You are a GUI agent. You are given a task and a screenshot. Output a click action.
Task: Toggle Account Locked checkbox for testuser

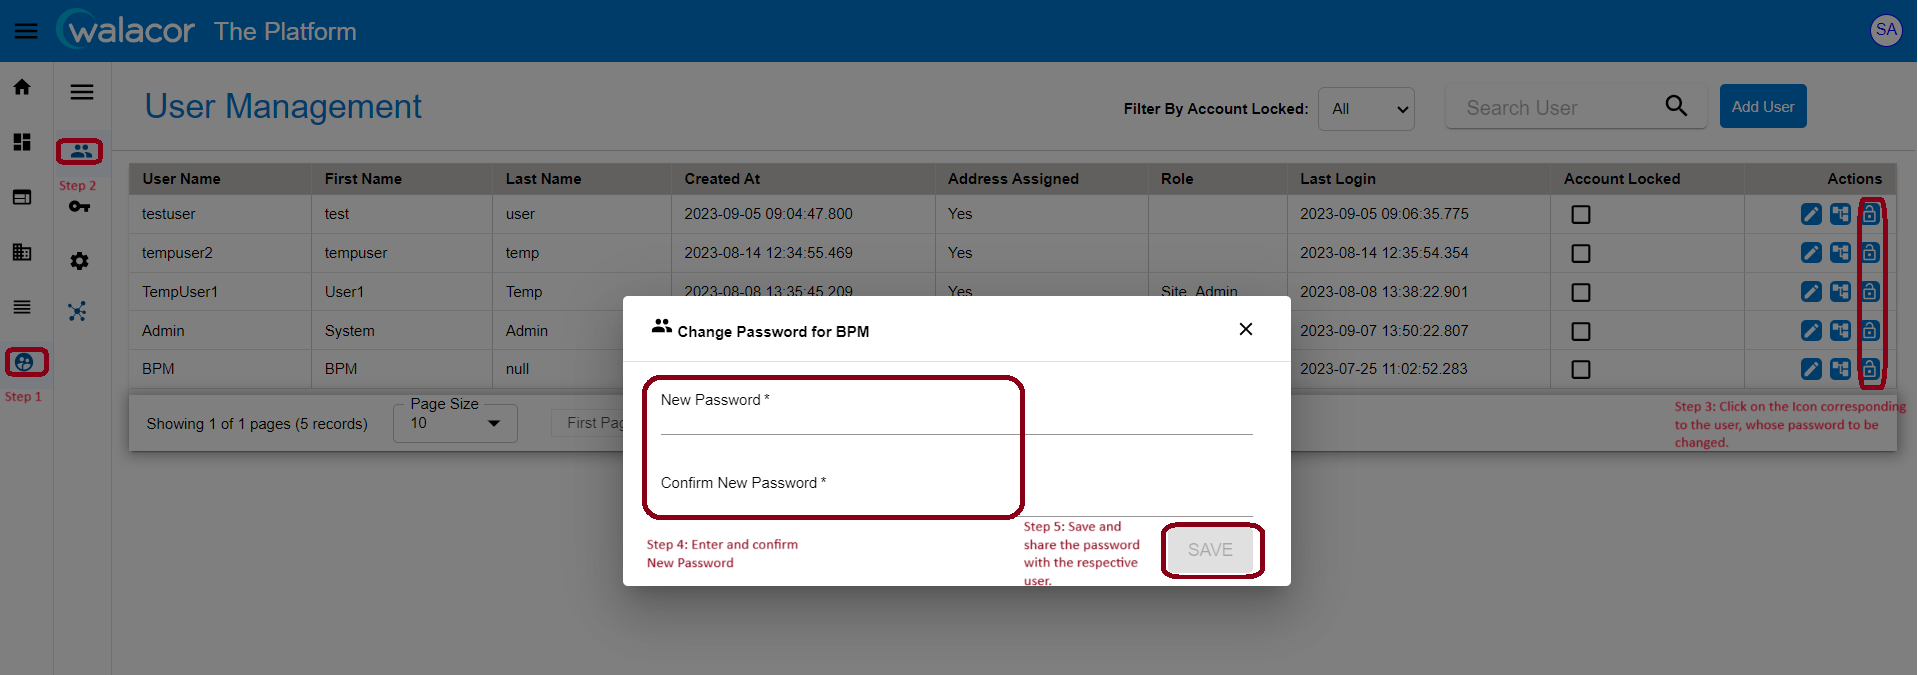(1581, 214)
